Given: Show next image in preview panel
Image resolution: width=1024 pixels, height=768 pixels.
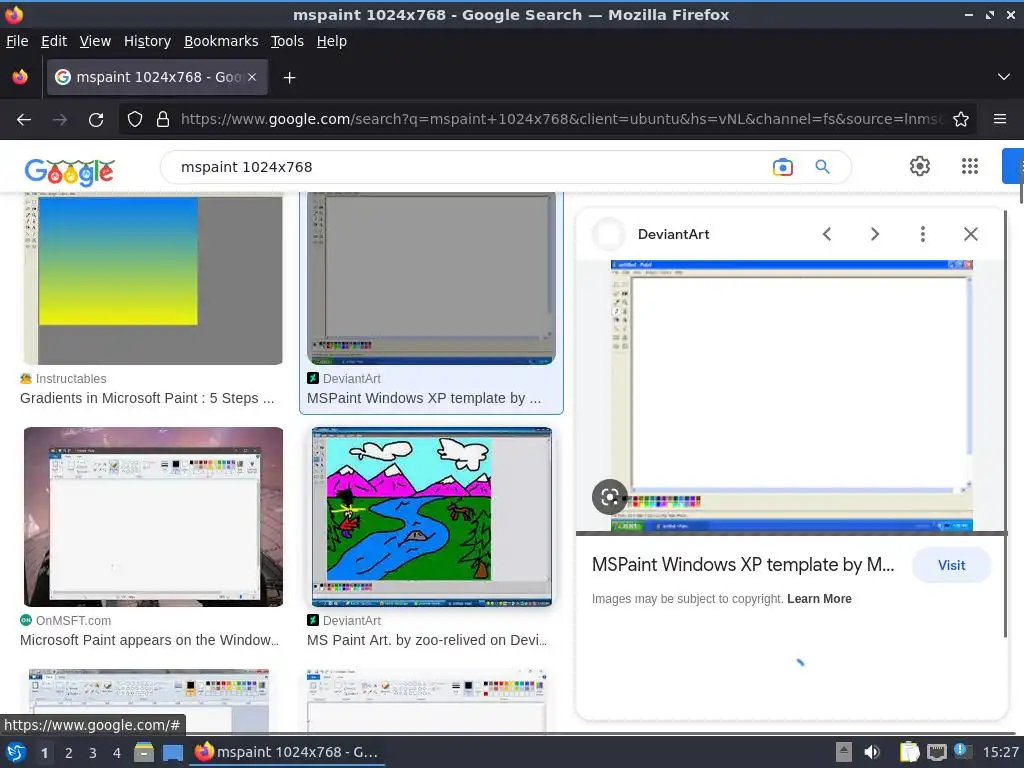Looking at the screenshot, I should (874, 234).
